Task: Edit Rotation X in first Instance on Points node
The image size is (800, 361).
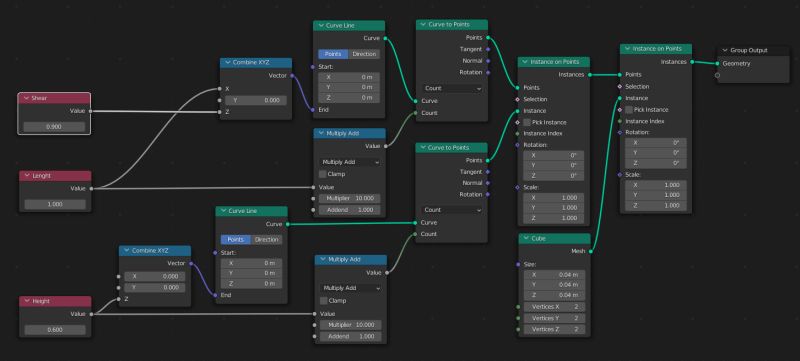Action: pyautogui.click(x=554, y=155)
